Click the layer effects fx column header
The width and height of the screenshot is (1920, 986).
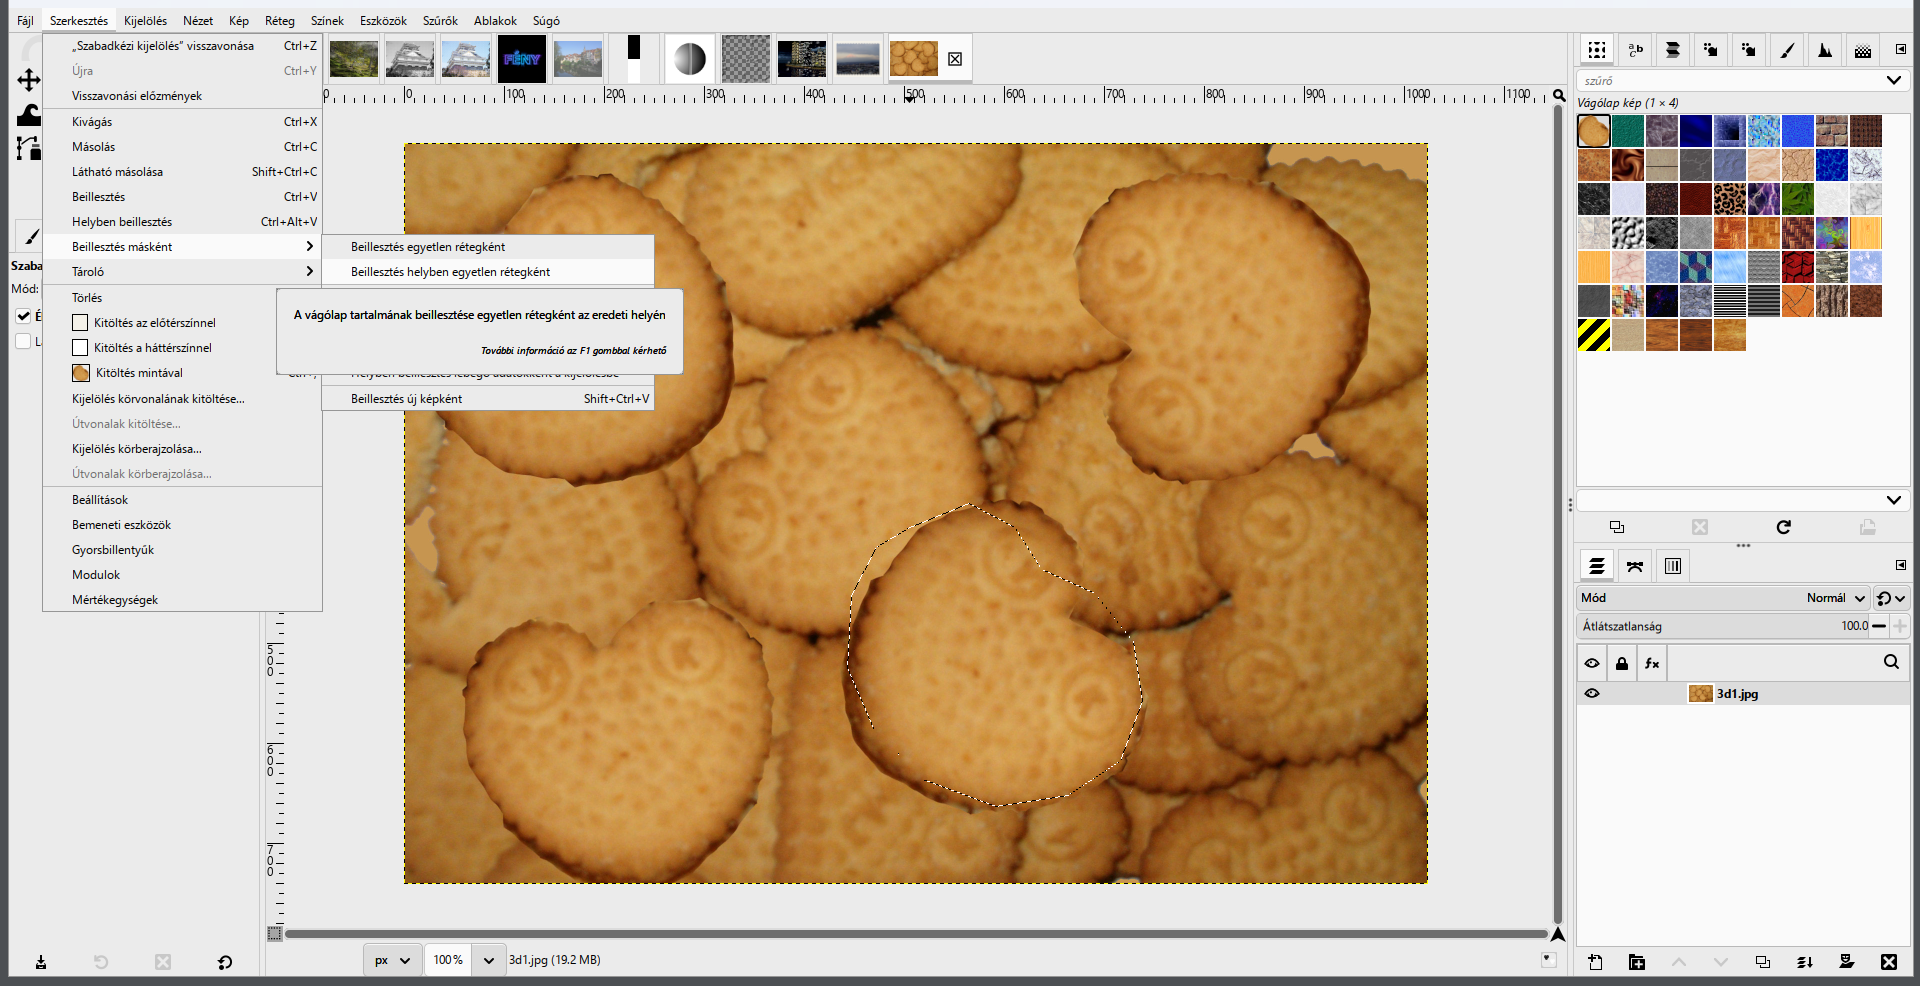[1652, 663]
